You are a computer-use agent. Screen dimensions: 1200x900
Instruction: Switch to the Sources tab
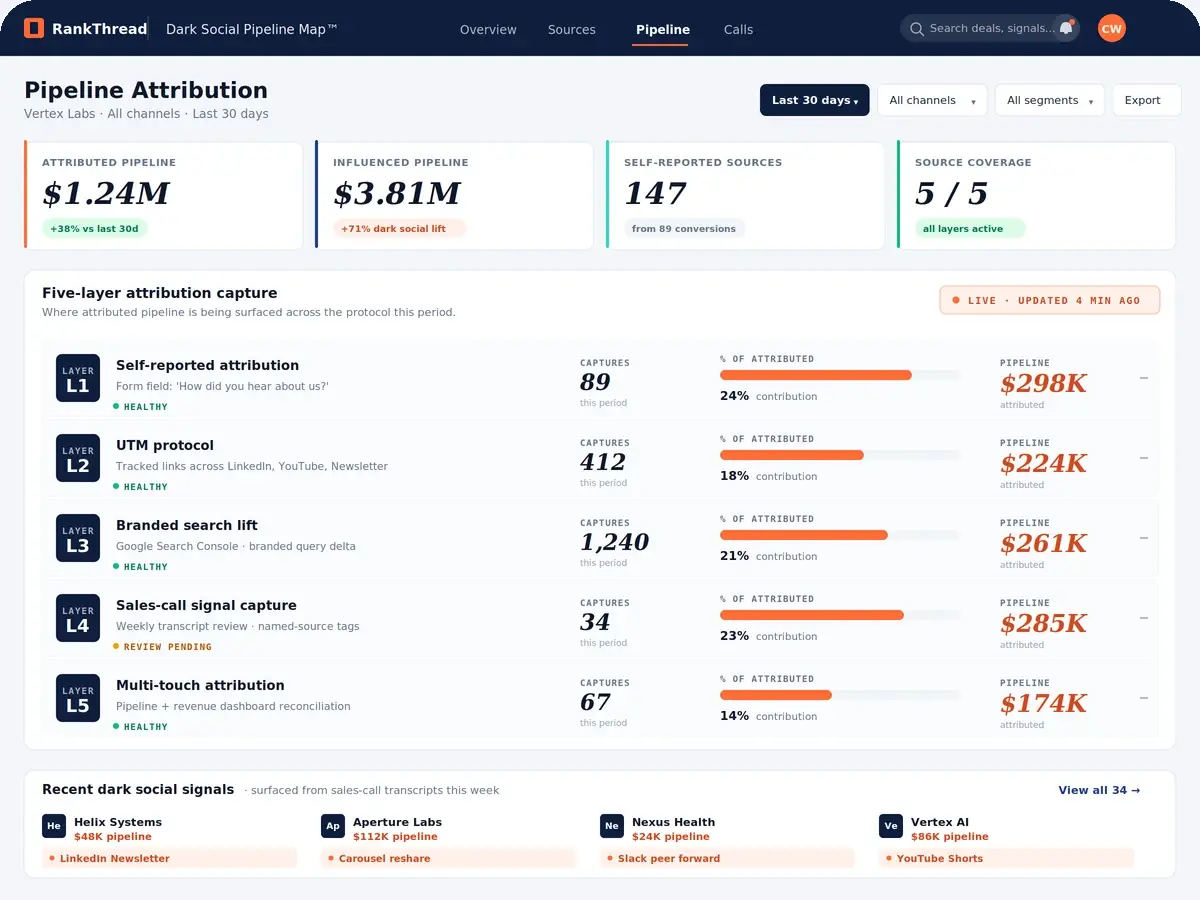click(x=572, y=29)
